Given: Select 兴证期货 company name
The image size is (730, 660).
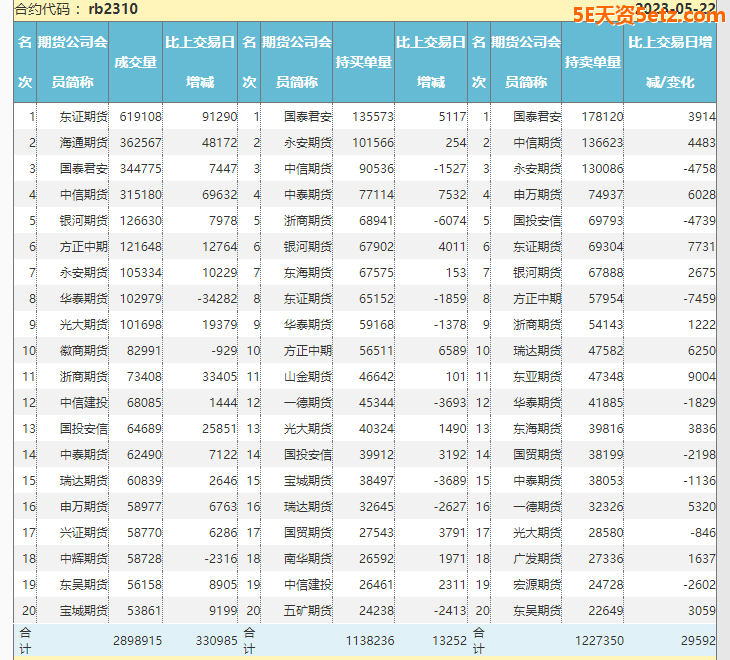Looking at the screenshot, I should (x=84, y=533).
